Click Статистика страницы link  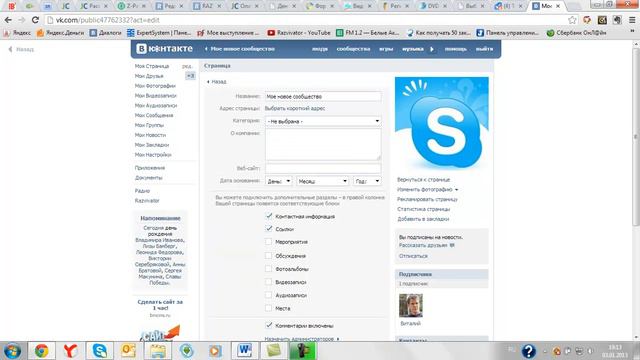pyautogui.click(x=423, y=209)
